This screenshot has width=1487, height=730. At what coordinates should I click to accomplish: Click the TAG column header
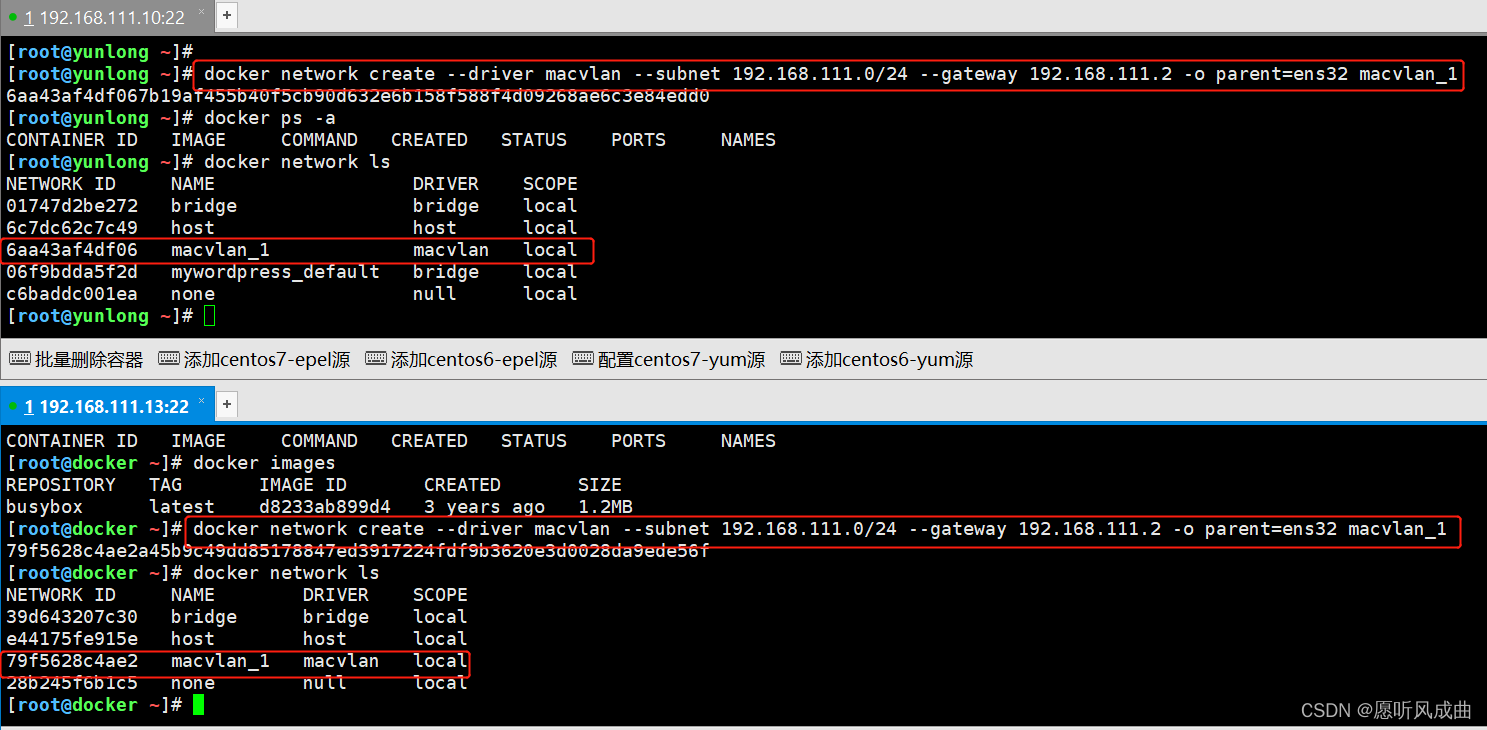click(166, 485)
